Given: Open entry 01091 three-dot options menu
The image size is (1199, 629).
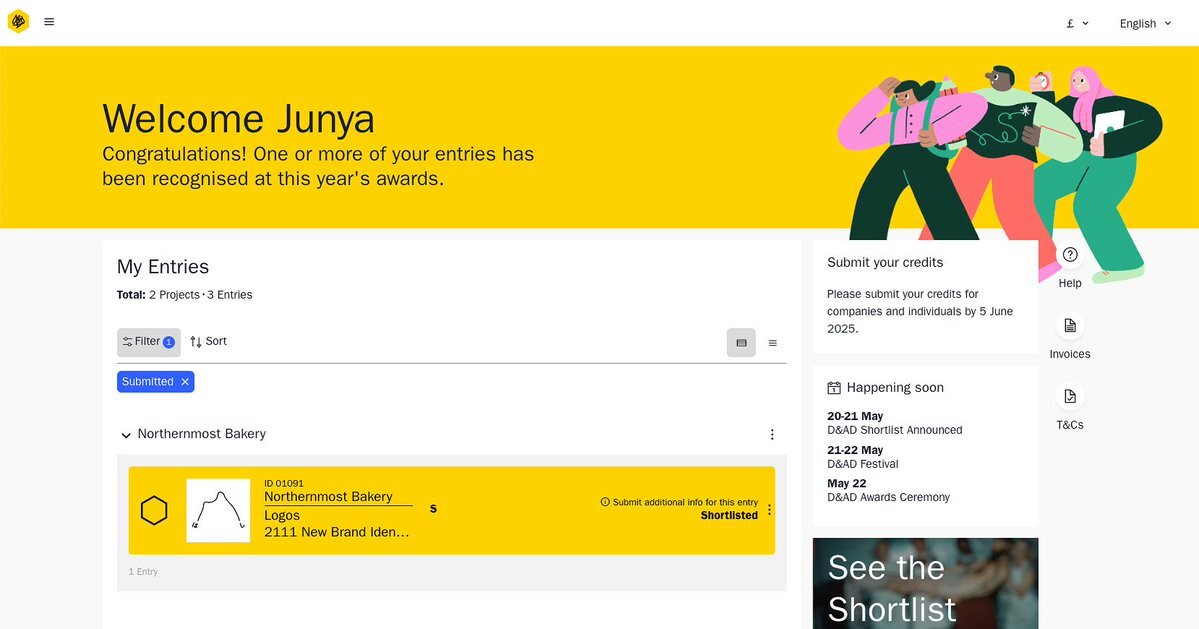Looking at the screenshot, I should [769, 510].
